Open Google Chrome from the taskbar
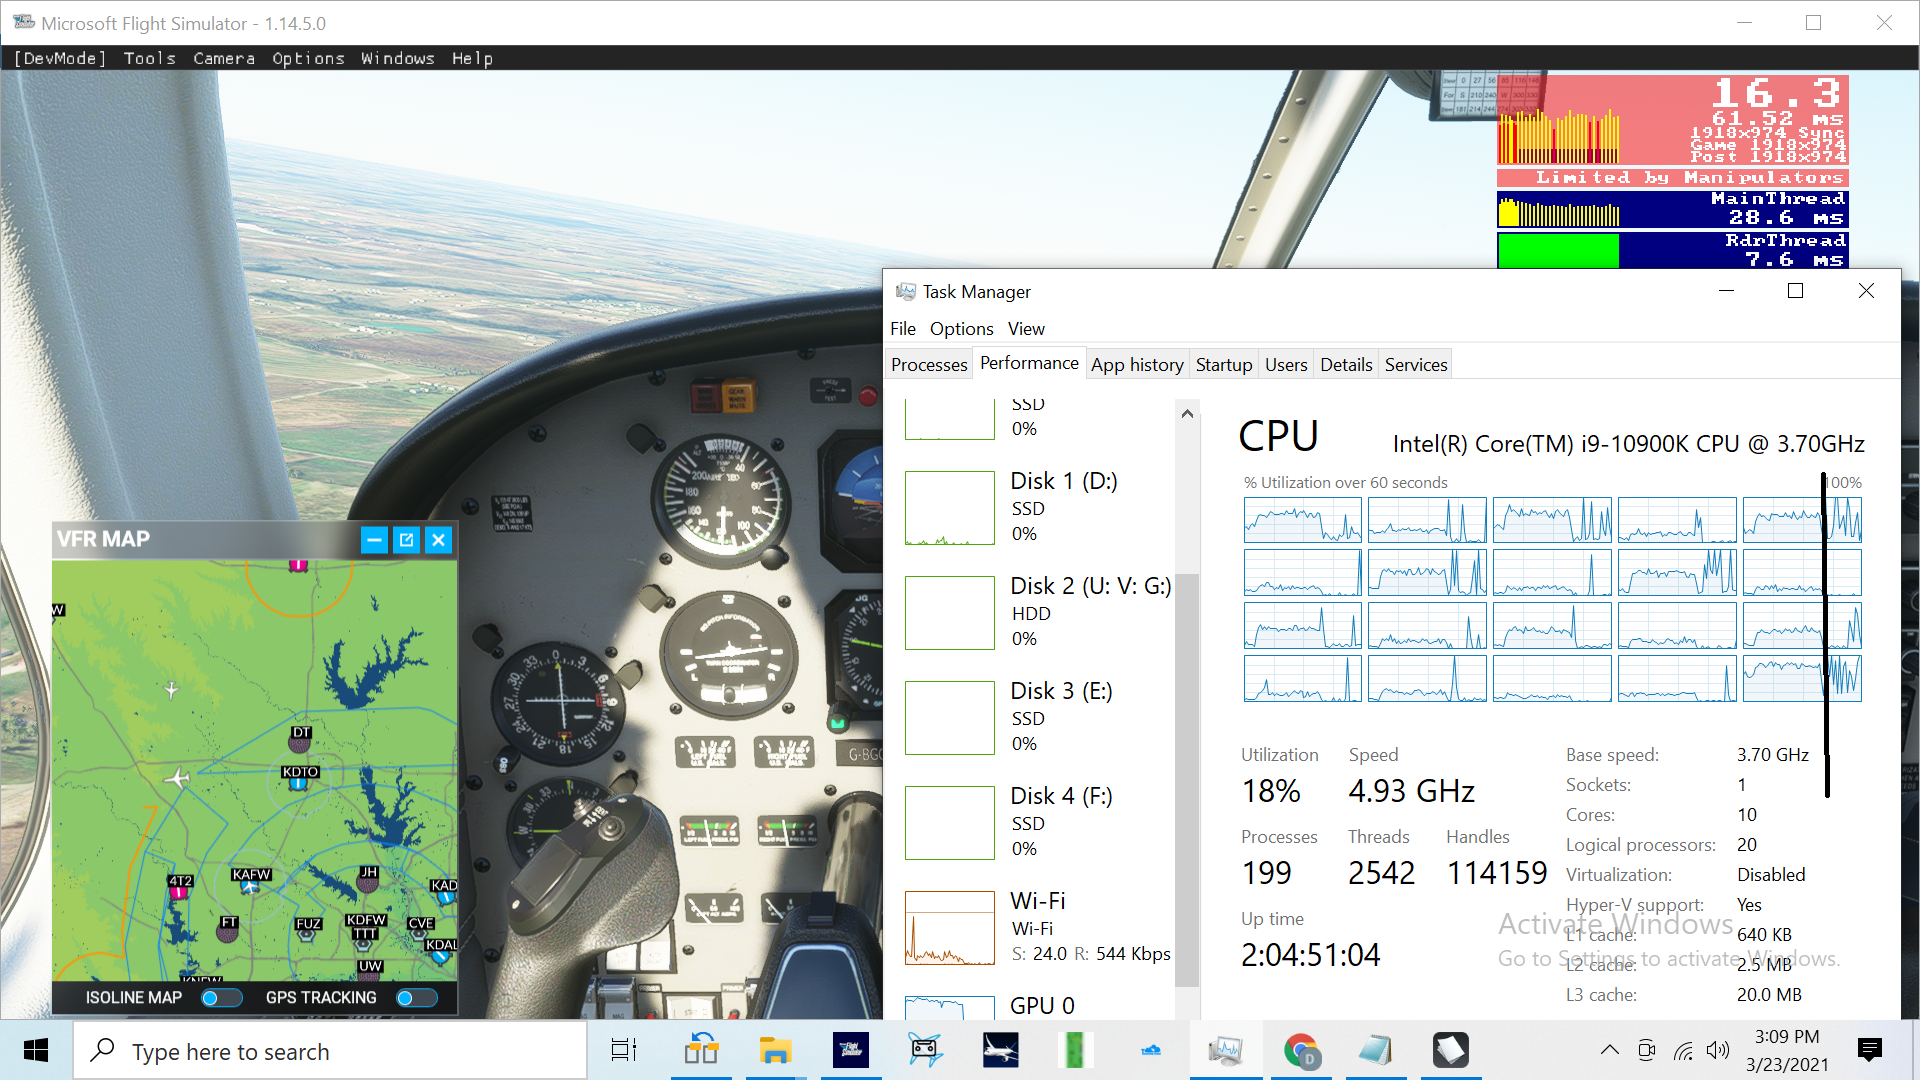This screenshot has height=1080, width=1920. (1301, 1050)
